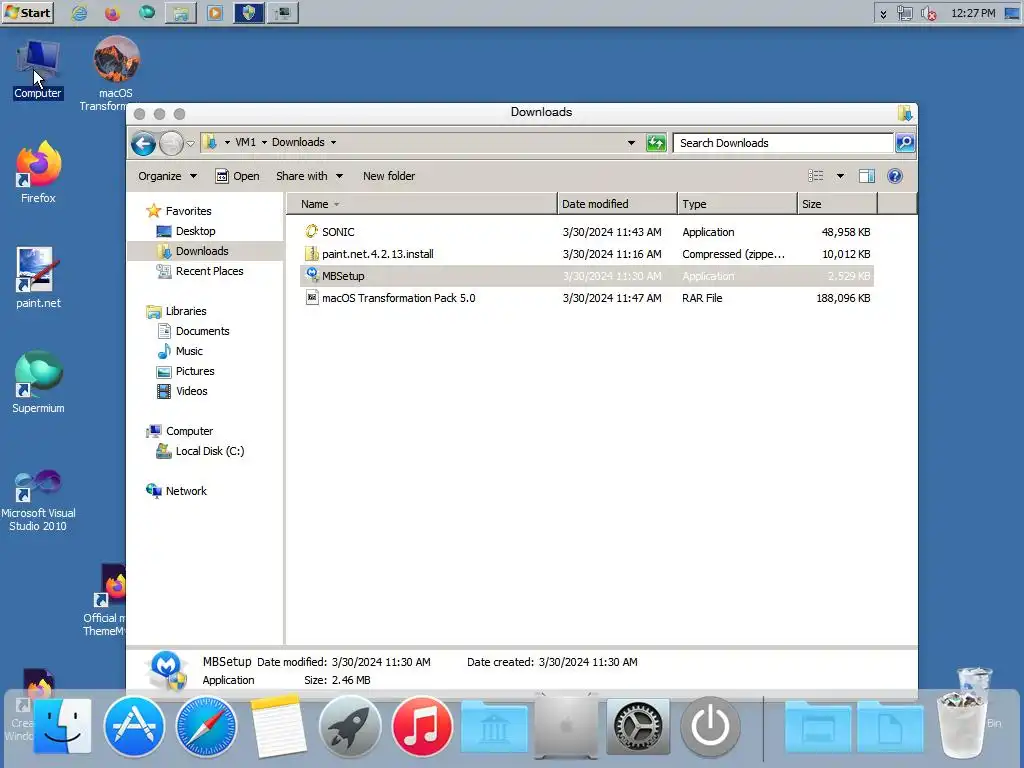Click Open toolbar button

[238, 176]
